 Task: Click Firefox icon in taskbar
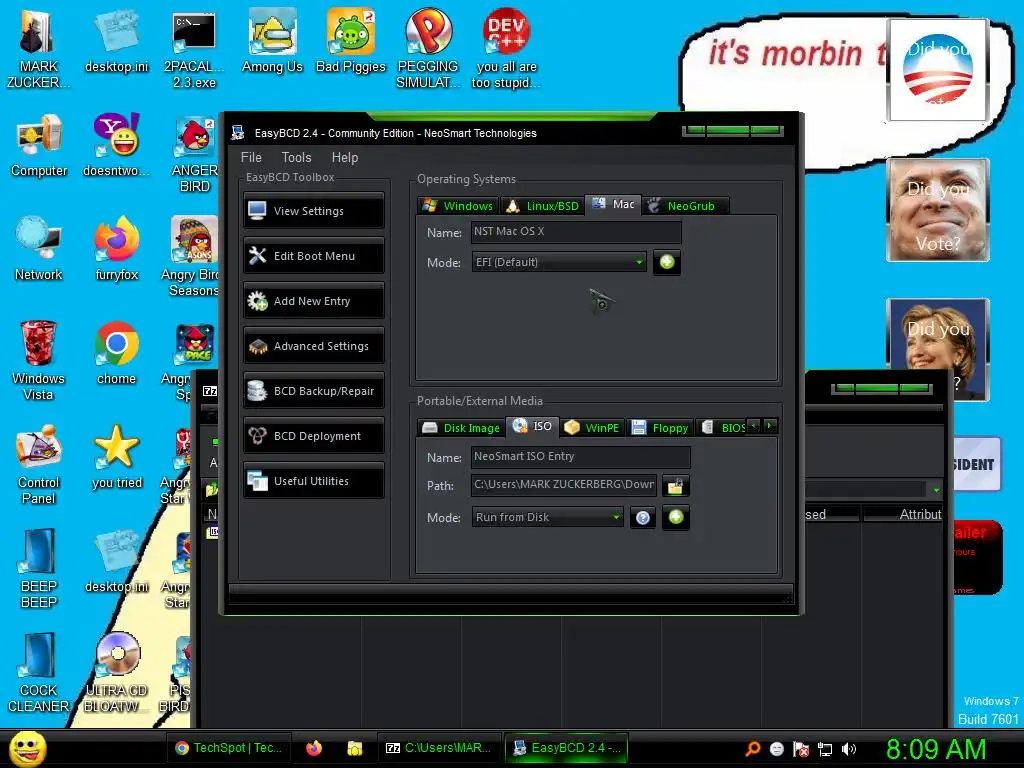point(314,748)
